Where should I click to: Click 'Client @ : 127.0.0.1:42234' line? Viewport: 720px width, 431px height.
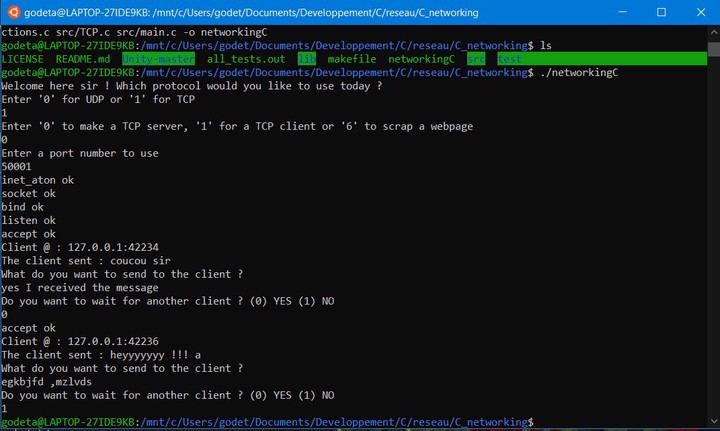tap(80, 247)
